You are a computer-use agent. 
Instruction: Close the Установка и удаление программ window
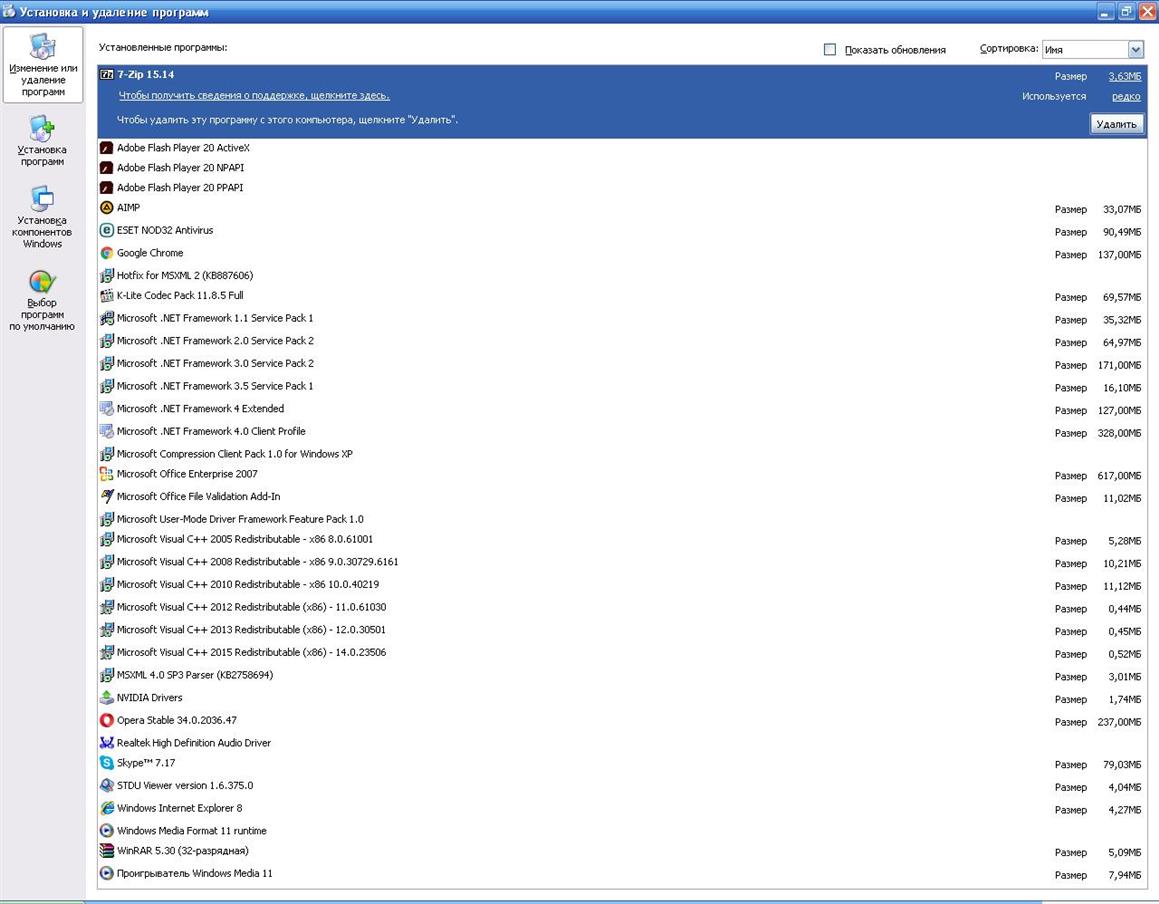point(1147,12)
